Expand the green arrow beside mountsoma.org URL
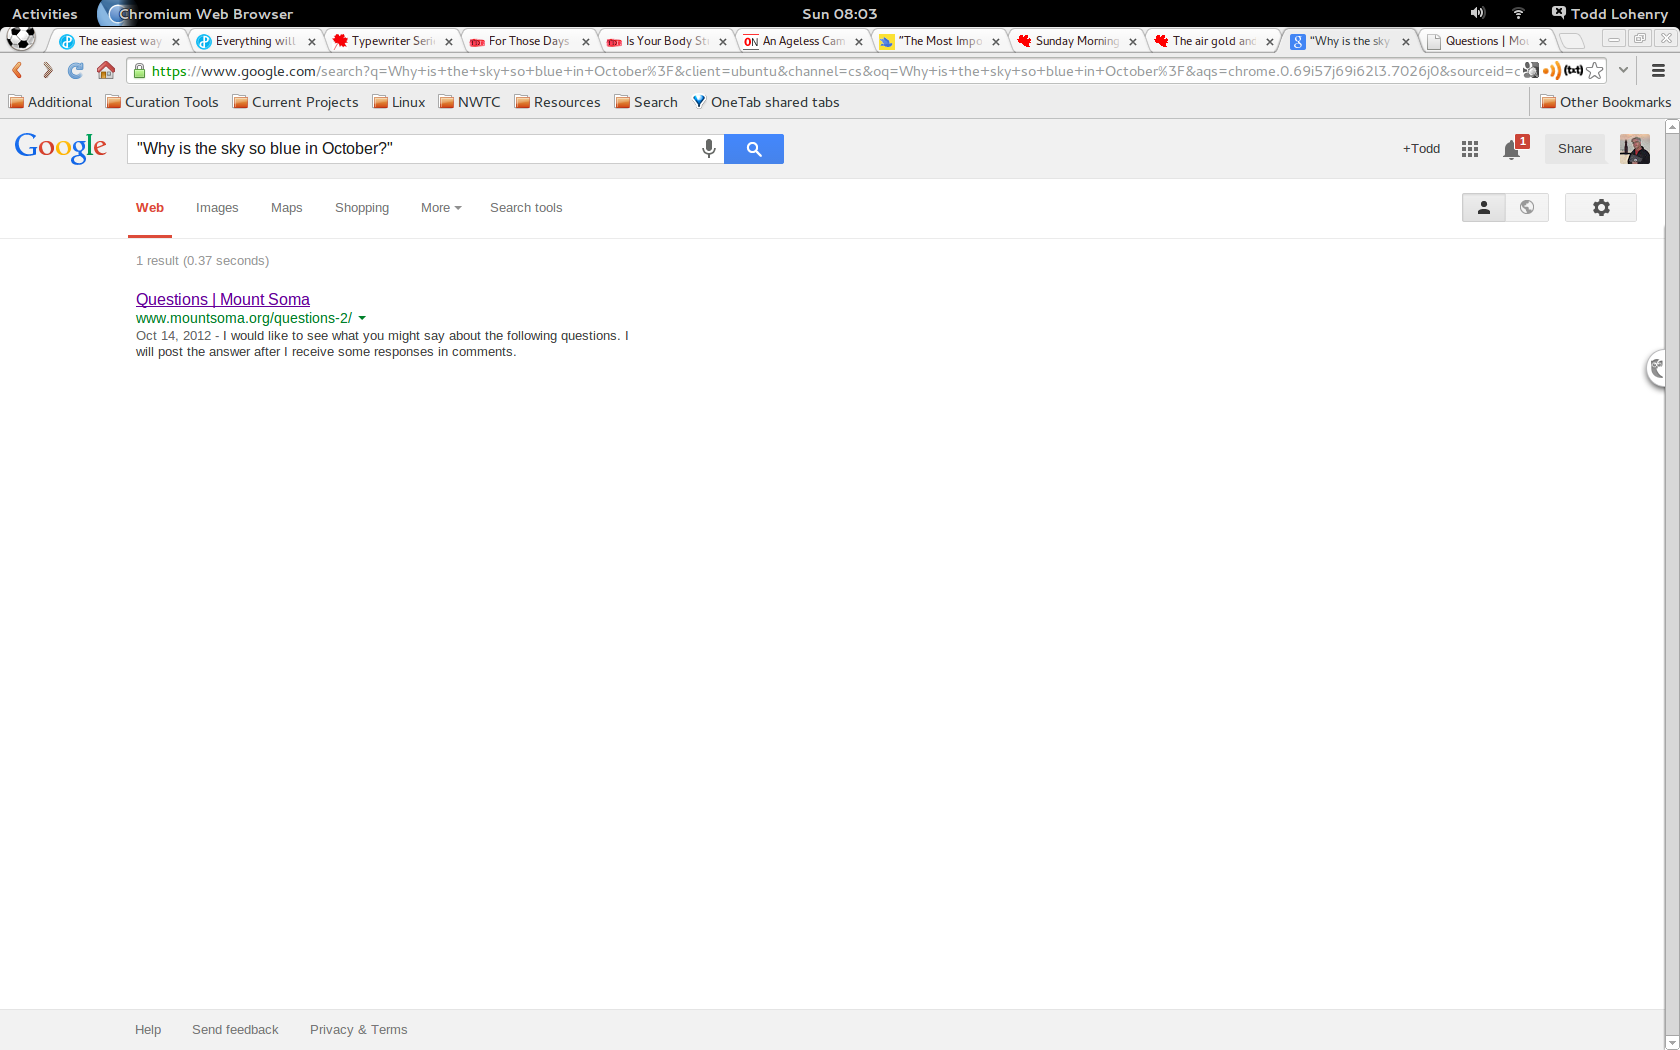Image resolution: width=1680 pixels, height=1050 pixels. pos(362,318)
